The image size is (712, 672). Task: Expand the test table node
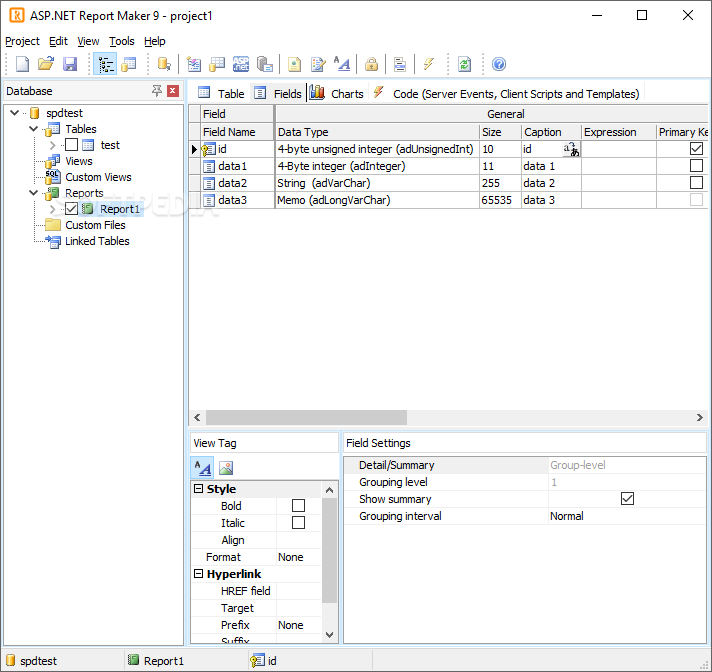(52, 145)
